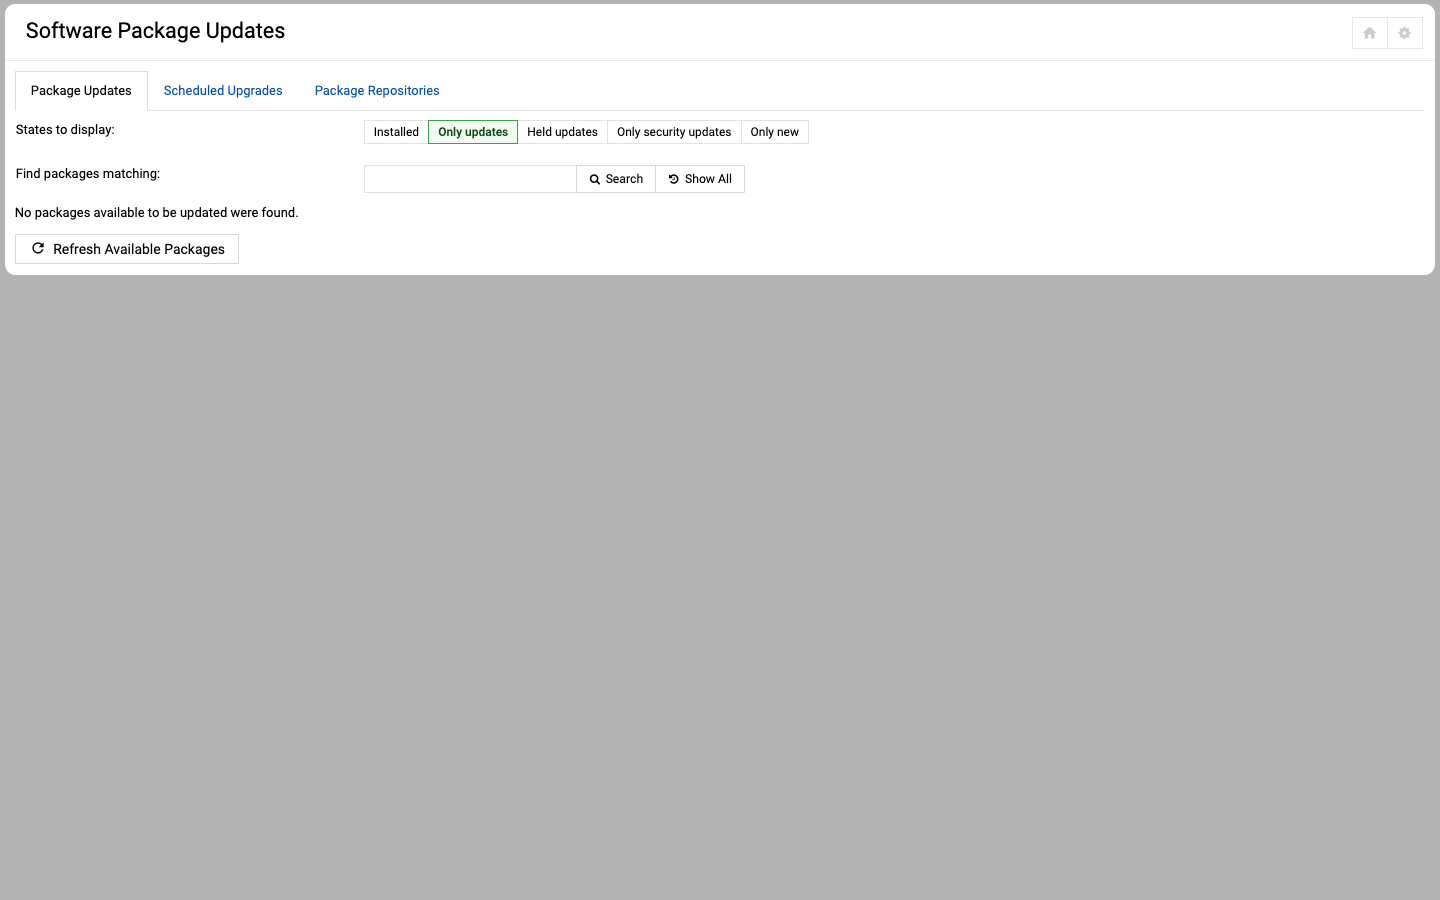Focus the package search input field

click(470, 179)
